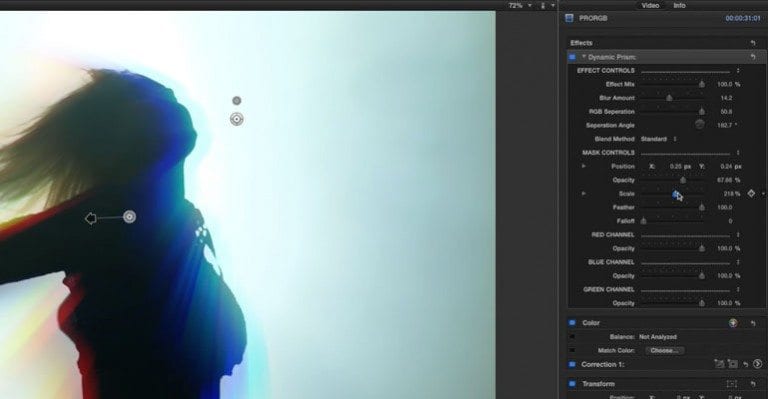The image size is (768, 399).
Task: Open the viewer zoom 72% dropdown
Action: coord(519,5)
